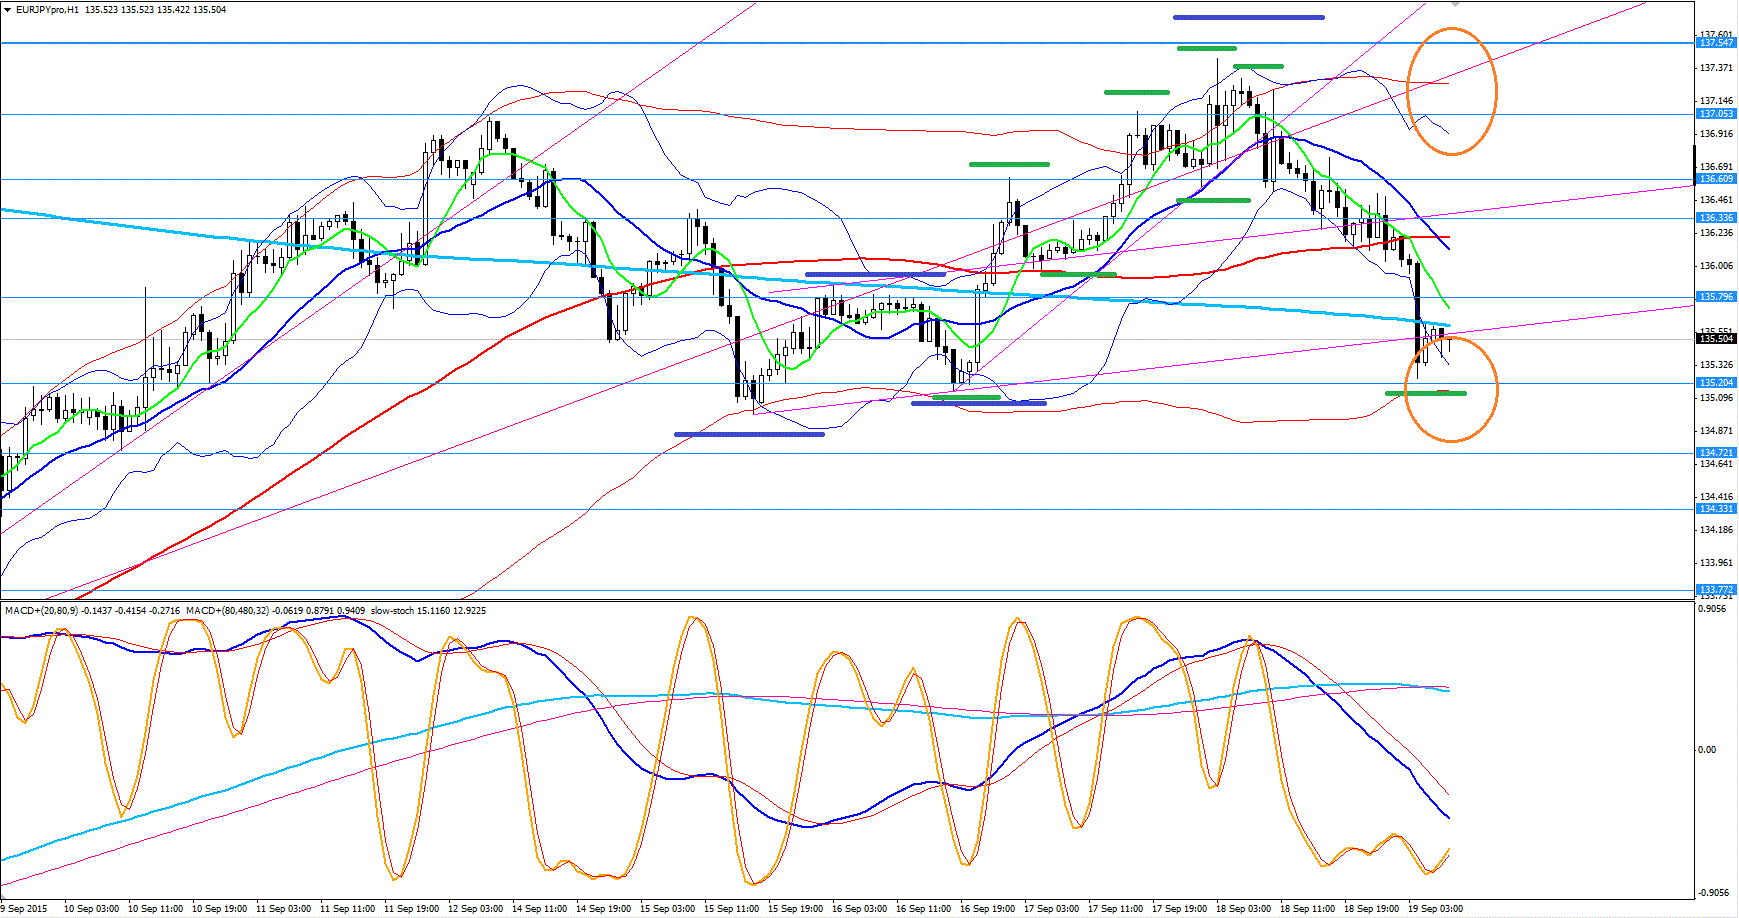Image resolution: width=1739 pixels, height=918 pixels.
Task: Click the 136.336 horizontal line price tag
Action: click(x=1716, y=218)
